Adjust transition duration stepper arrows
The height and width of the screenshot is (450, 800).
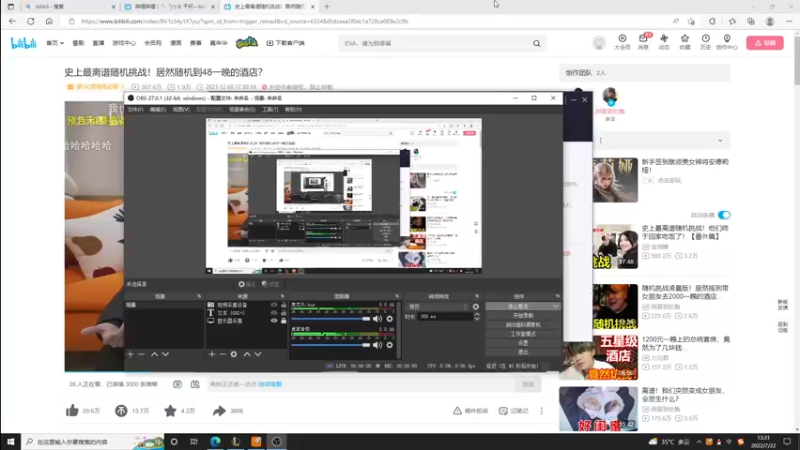pyautogui.click(x=477, y=316)
